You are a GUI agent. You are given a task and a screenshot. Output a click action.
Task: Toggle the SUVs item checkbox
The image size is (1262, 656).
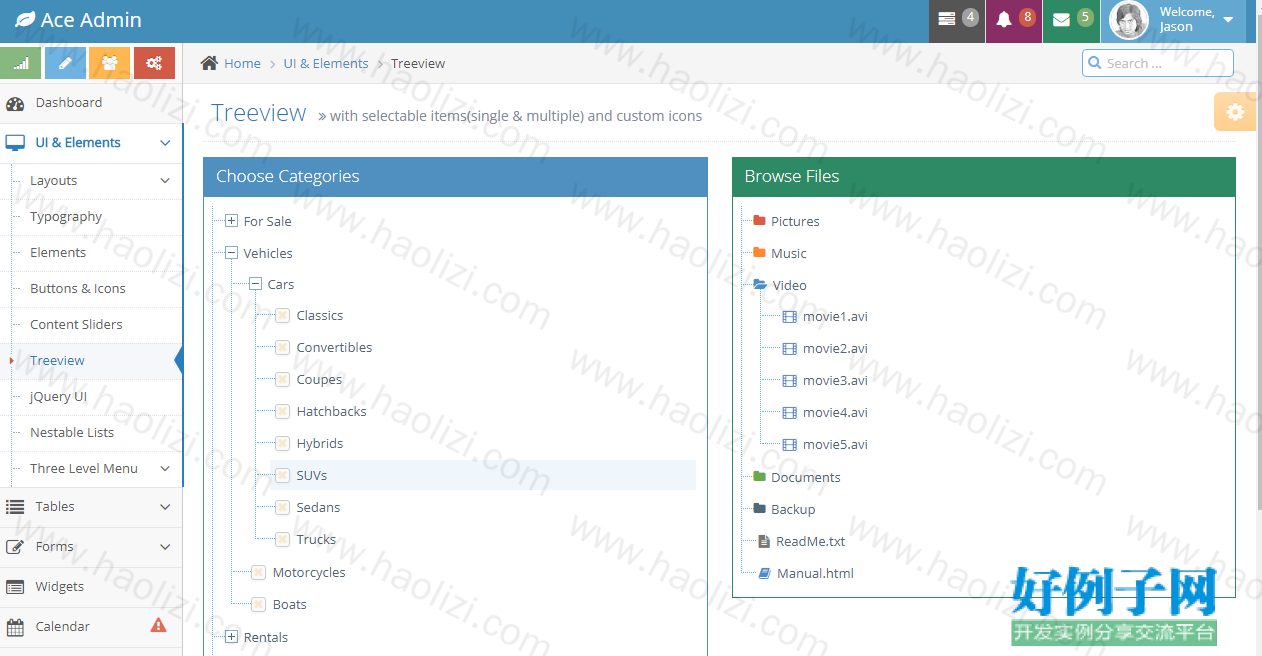[282, 476]
